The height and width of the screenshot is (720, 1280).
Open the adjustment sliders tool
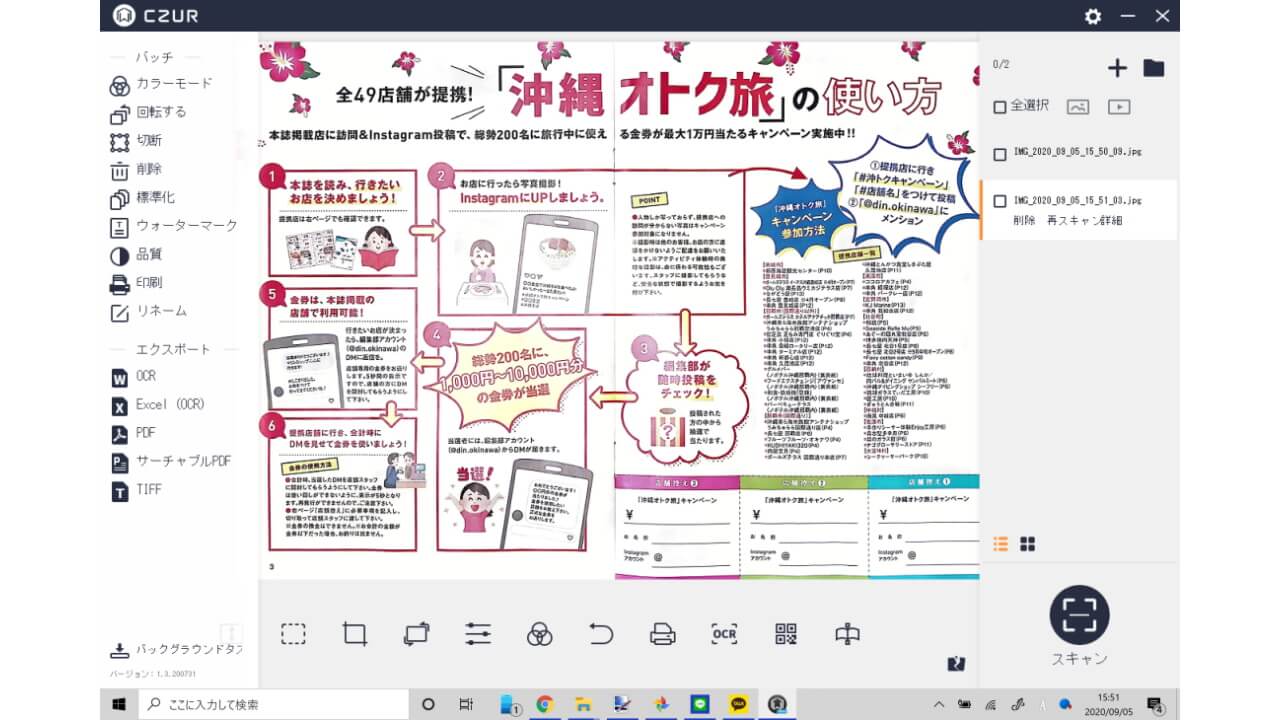coord(478,633)
